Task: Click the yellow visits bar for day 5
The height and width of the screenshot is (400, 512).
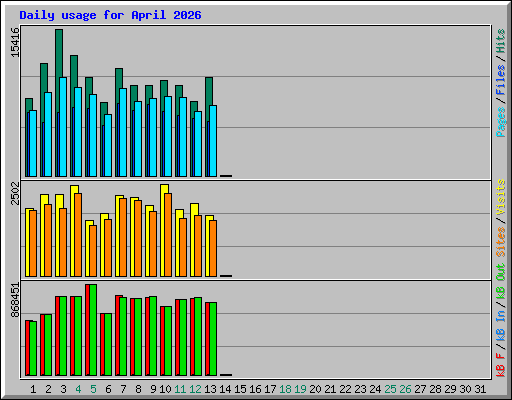Action: pos(87,248)
